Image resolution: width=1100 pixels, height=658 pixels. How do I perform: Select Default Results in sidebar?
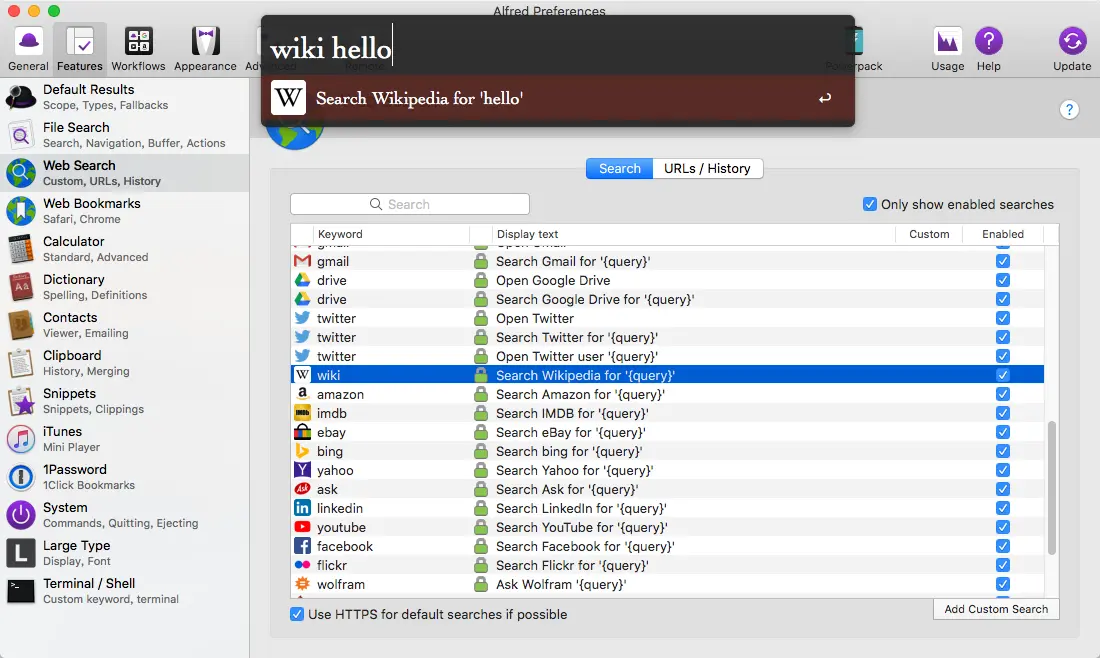pos(124,97)
